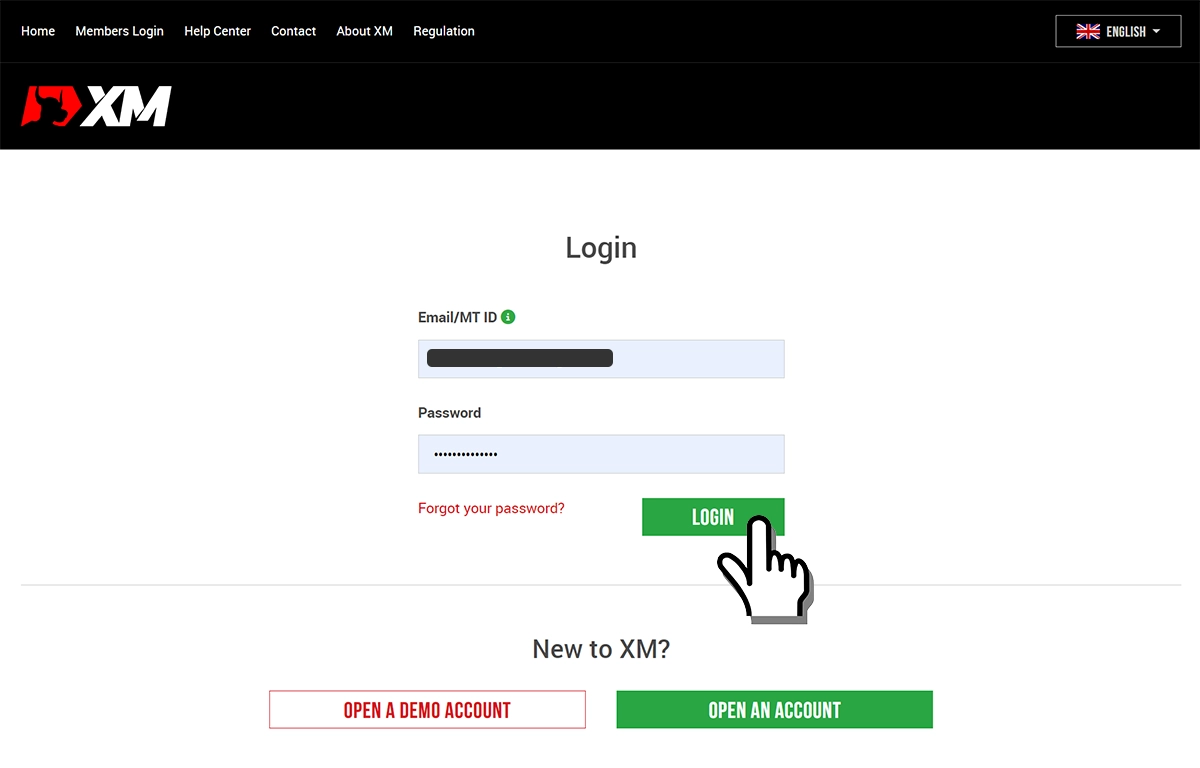The image size is (1200, 768).
Task: Focus the Email/MT ID input field
Action: (x=601, y=359)
